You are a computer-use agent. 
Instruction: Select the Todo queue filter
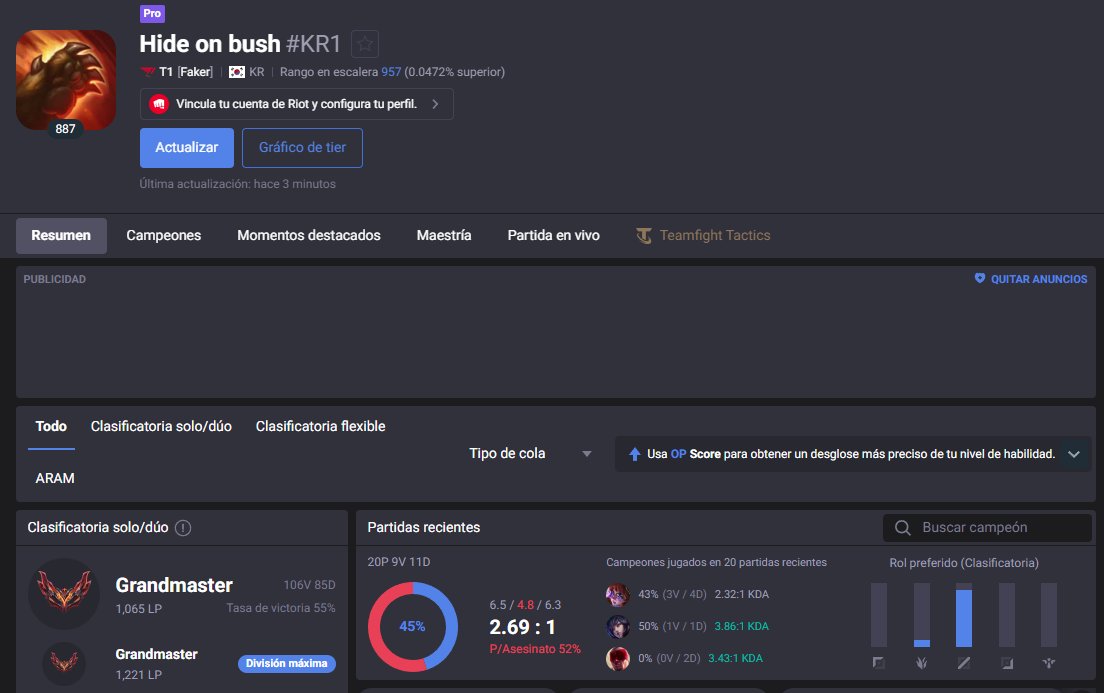pyautogui.click(x=51, y=427)
